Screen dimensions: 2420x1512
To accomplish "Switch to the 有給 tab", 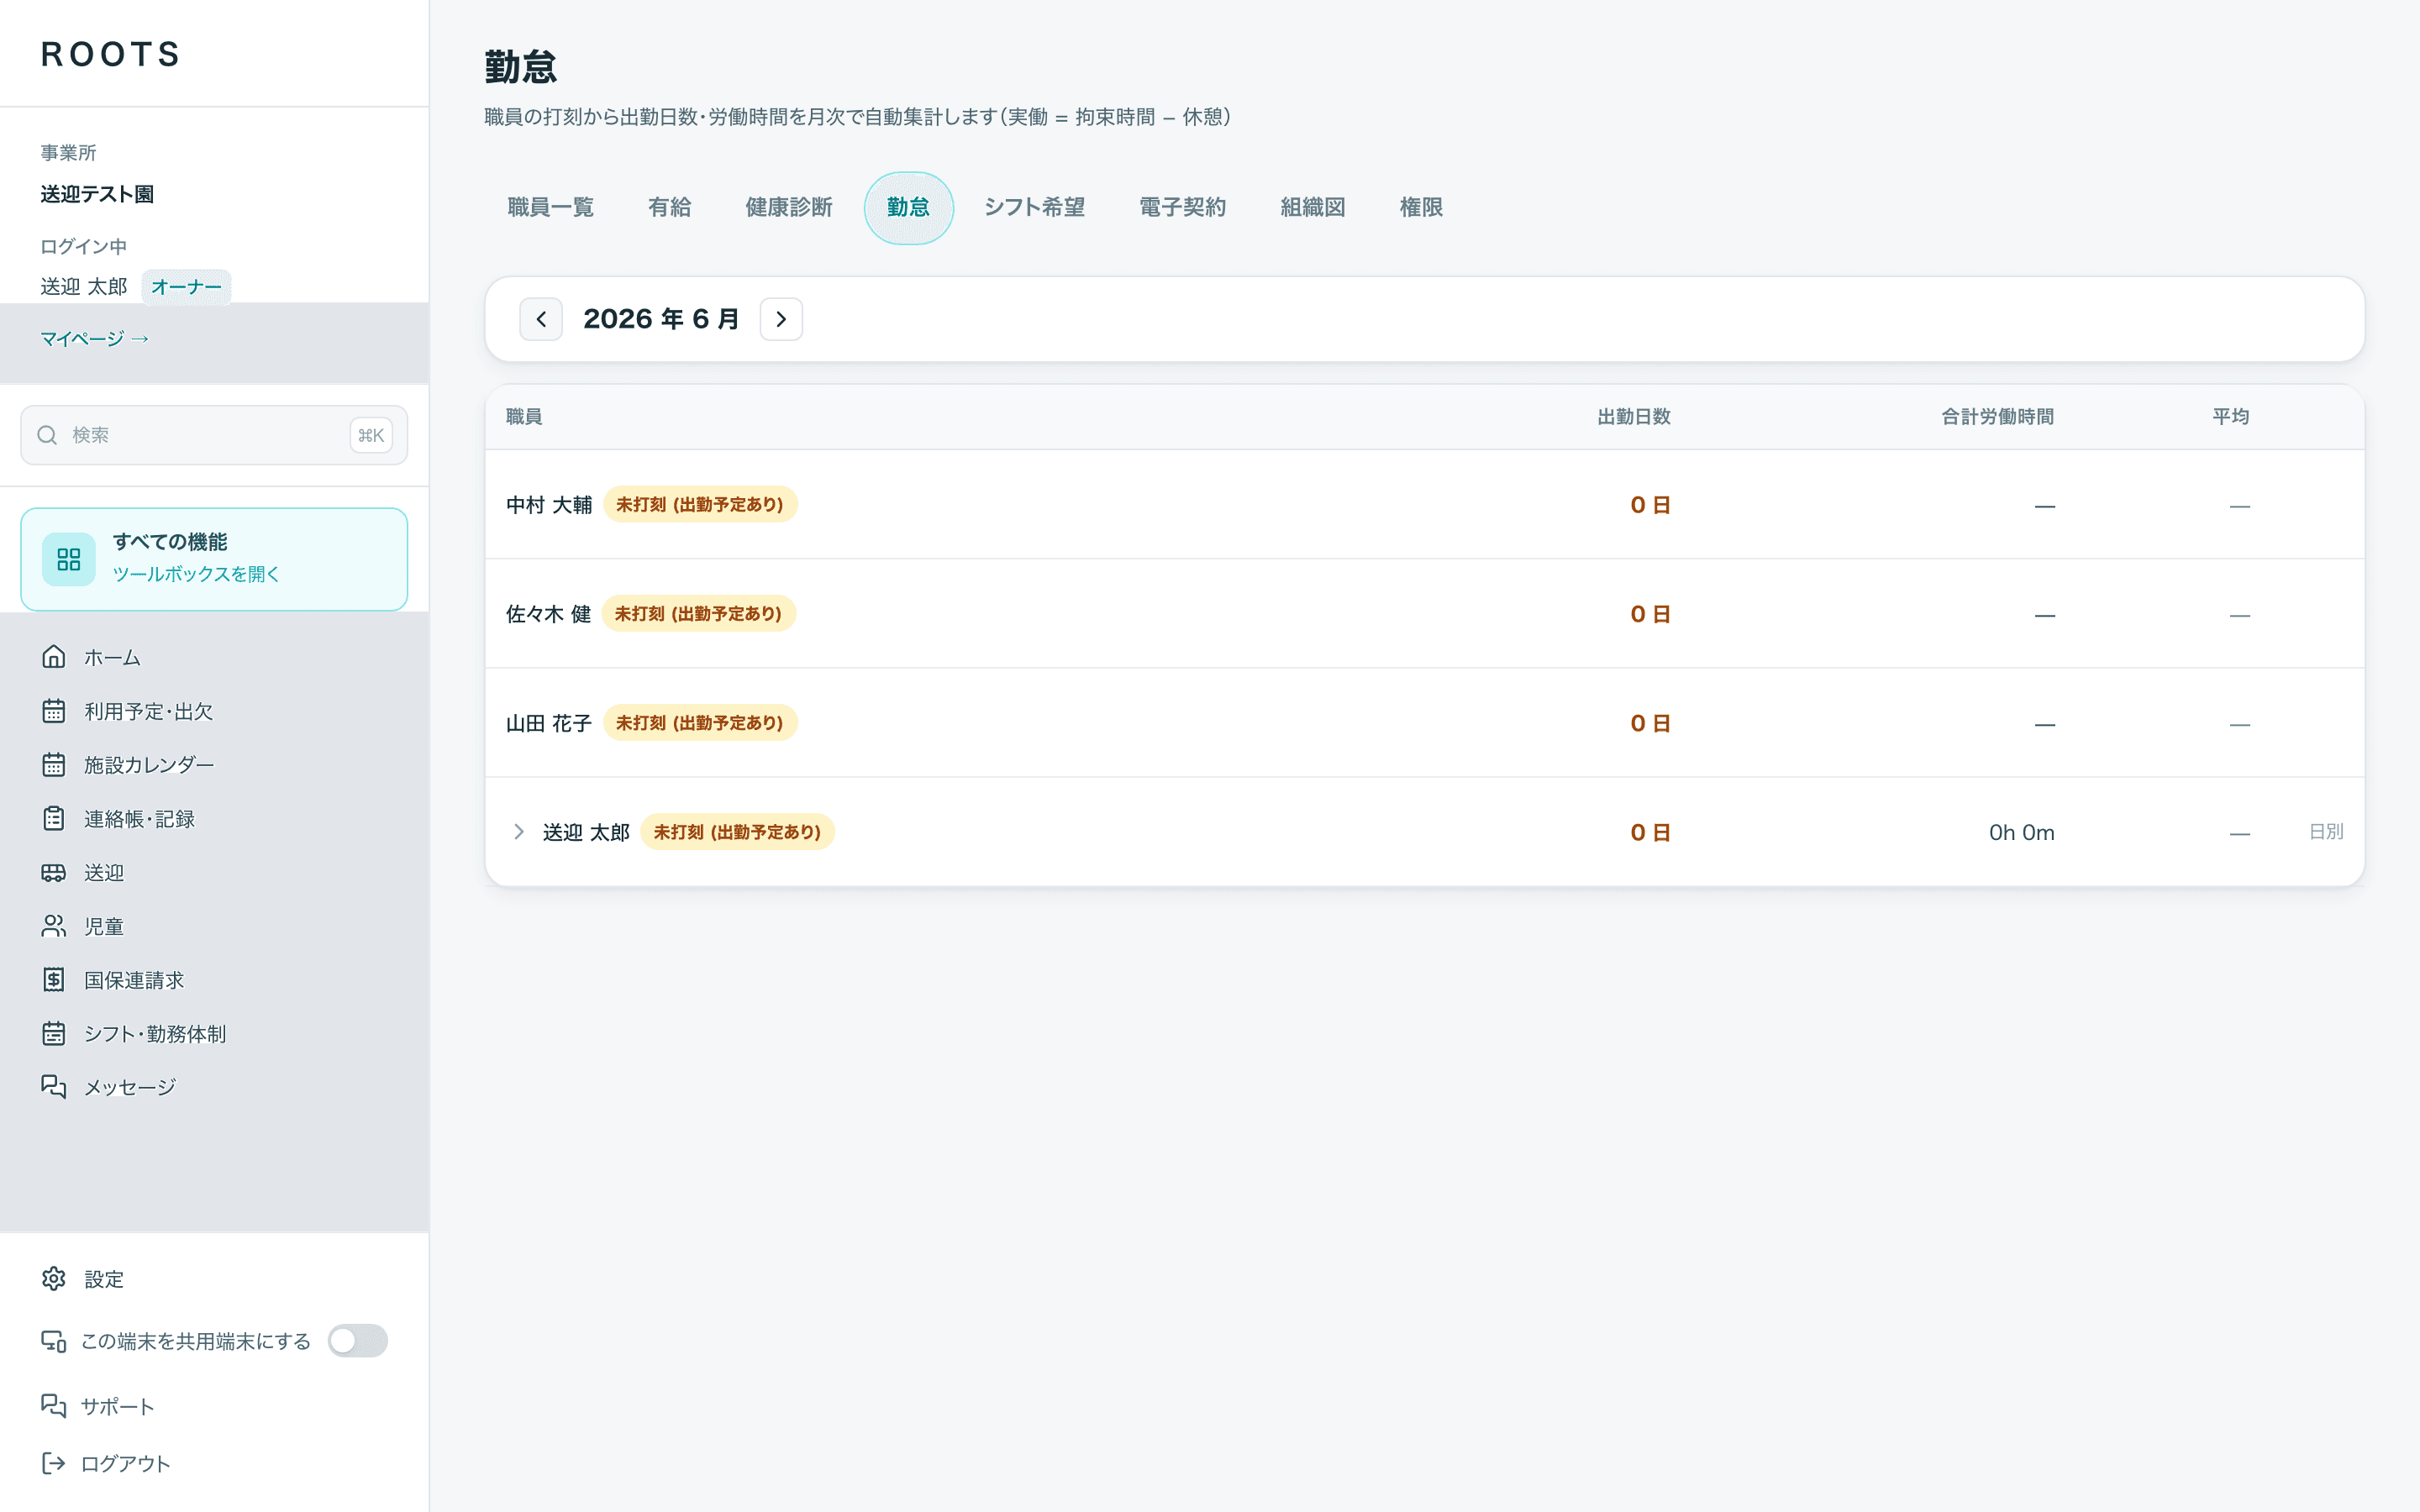I will [670, 207].
